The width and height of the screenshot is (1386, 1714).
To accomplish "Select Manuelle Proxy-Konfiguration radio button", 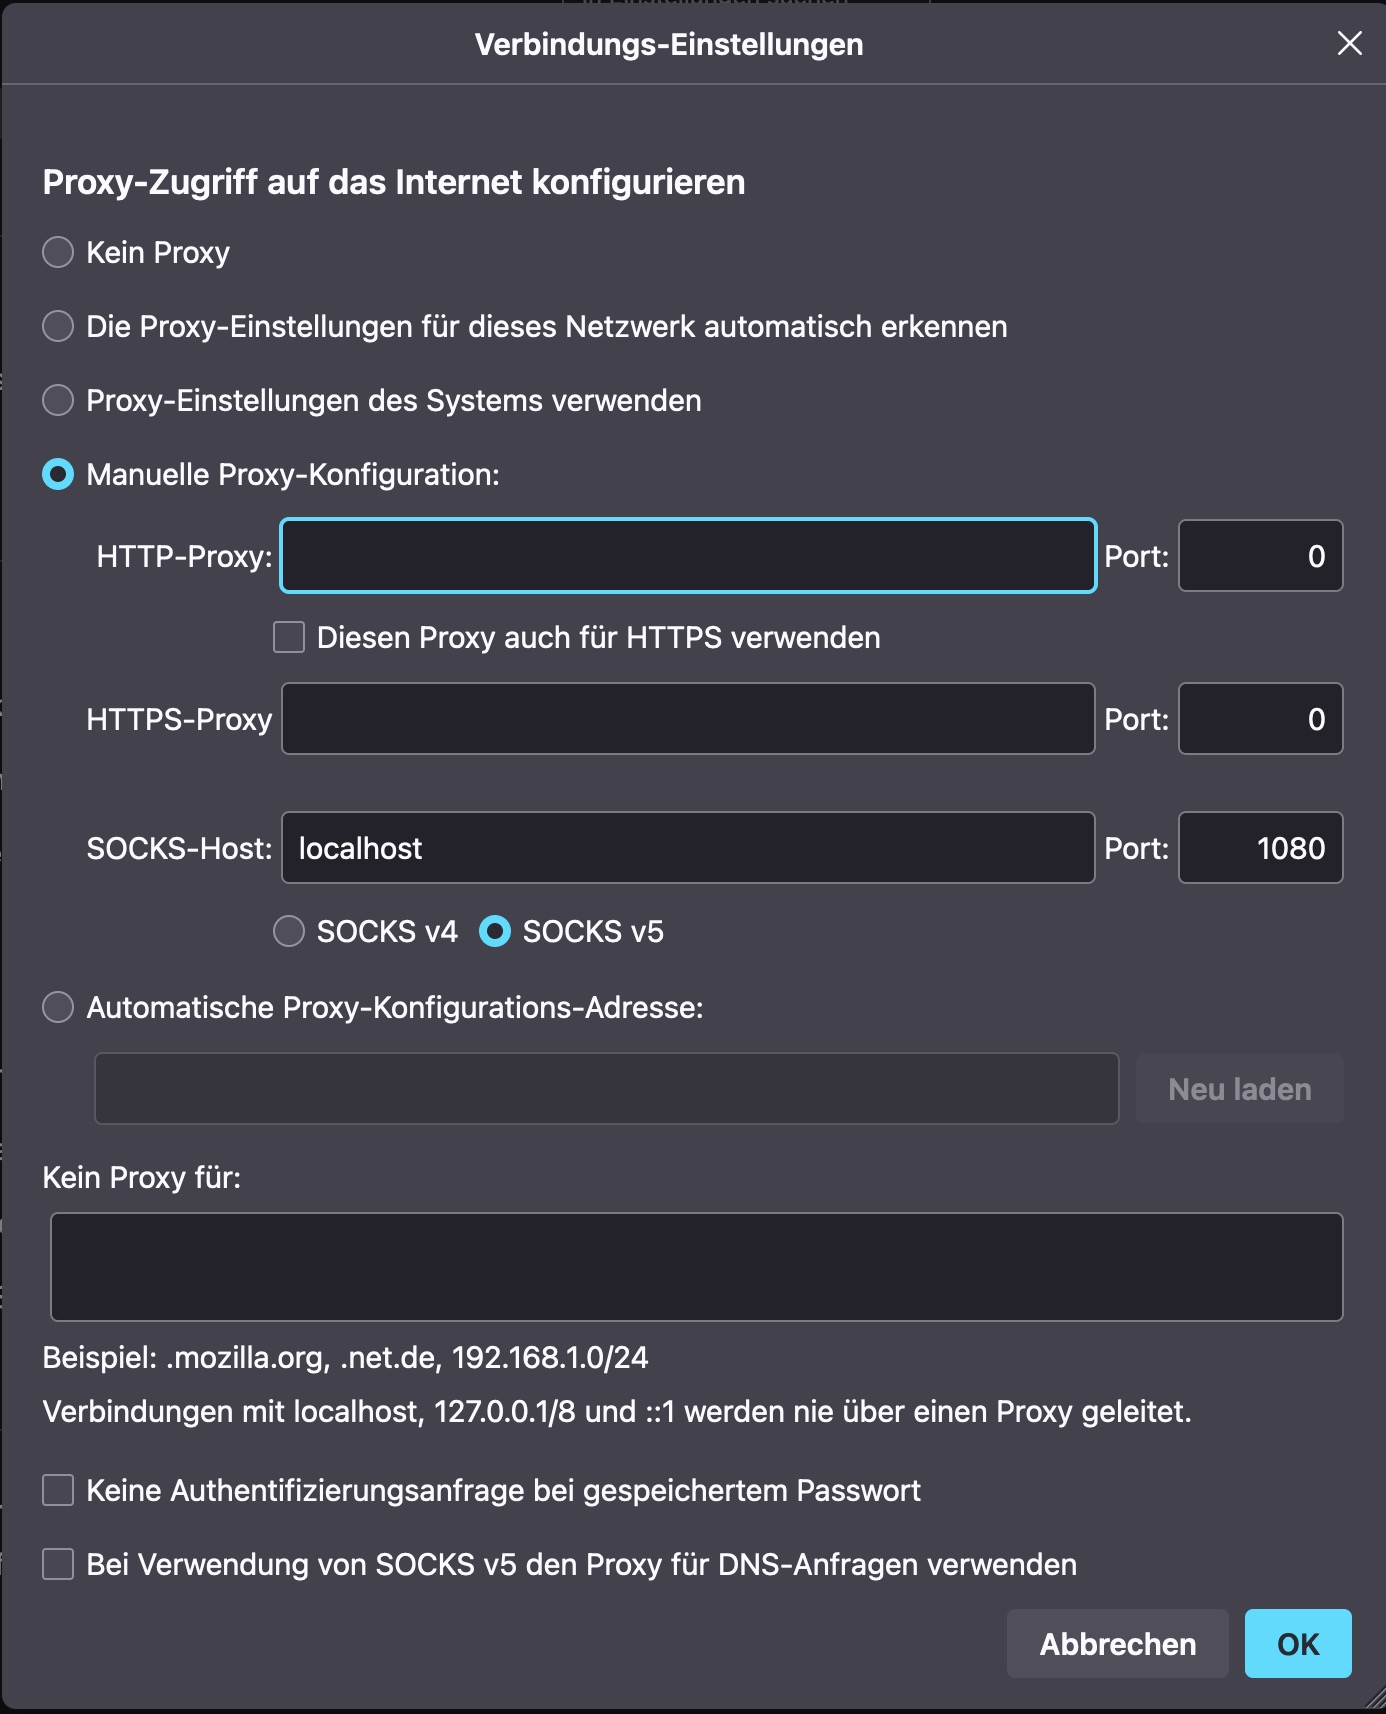I will (x=58, y=474).
